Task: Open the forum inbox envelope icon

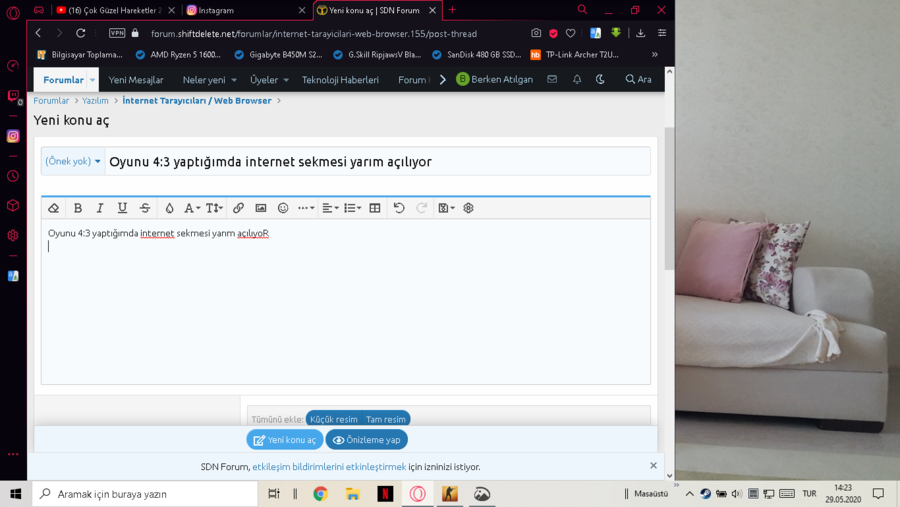Action: coord(552,79)
